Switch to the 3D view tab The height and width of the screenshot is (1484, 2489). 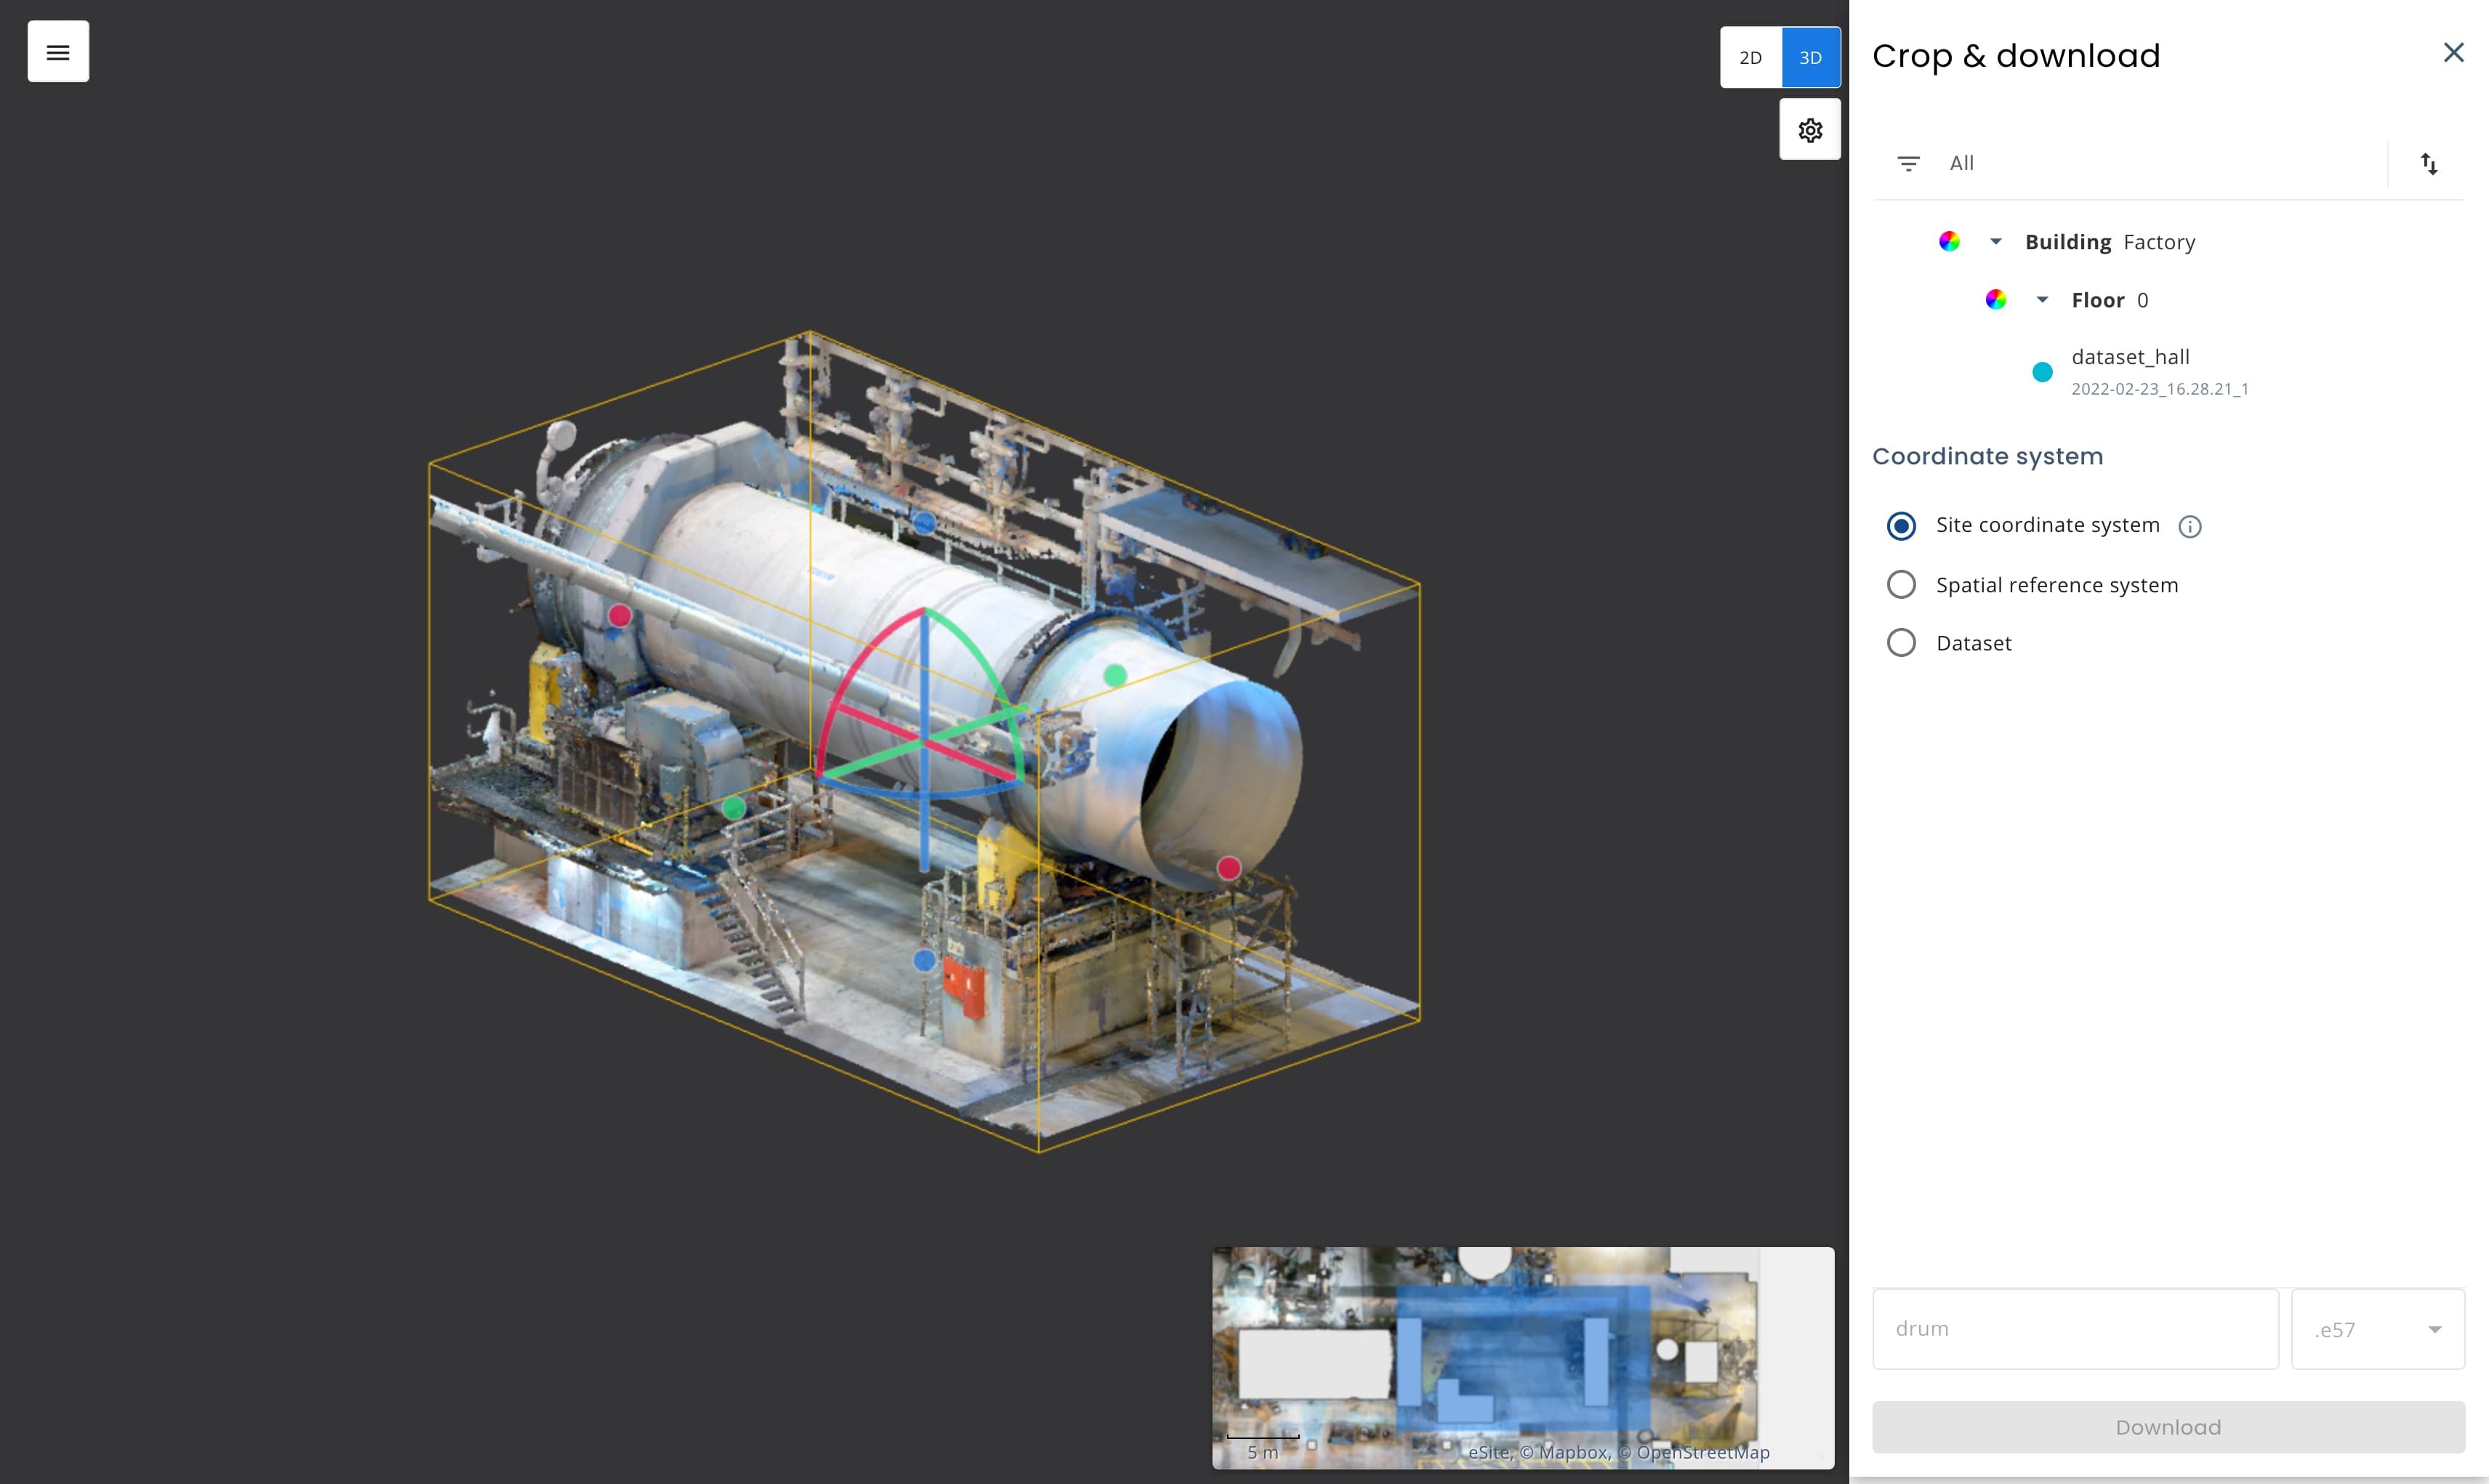click(x=1810, y=57)
